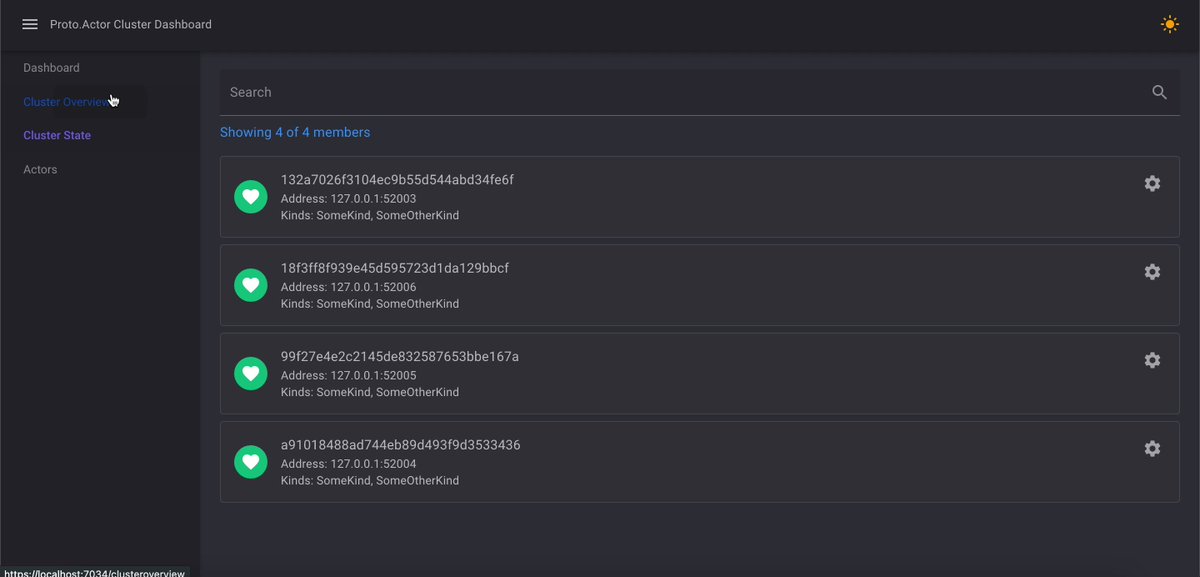Select member ID a91018488ad744eb89d493f9d3533436
1200x577 pixels.
coord(400,445)
